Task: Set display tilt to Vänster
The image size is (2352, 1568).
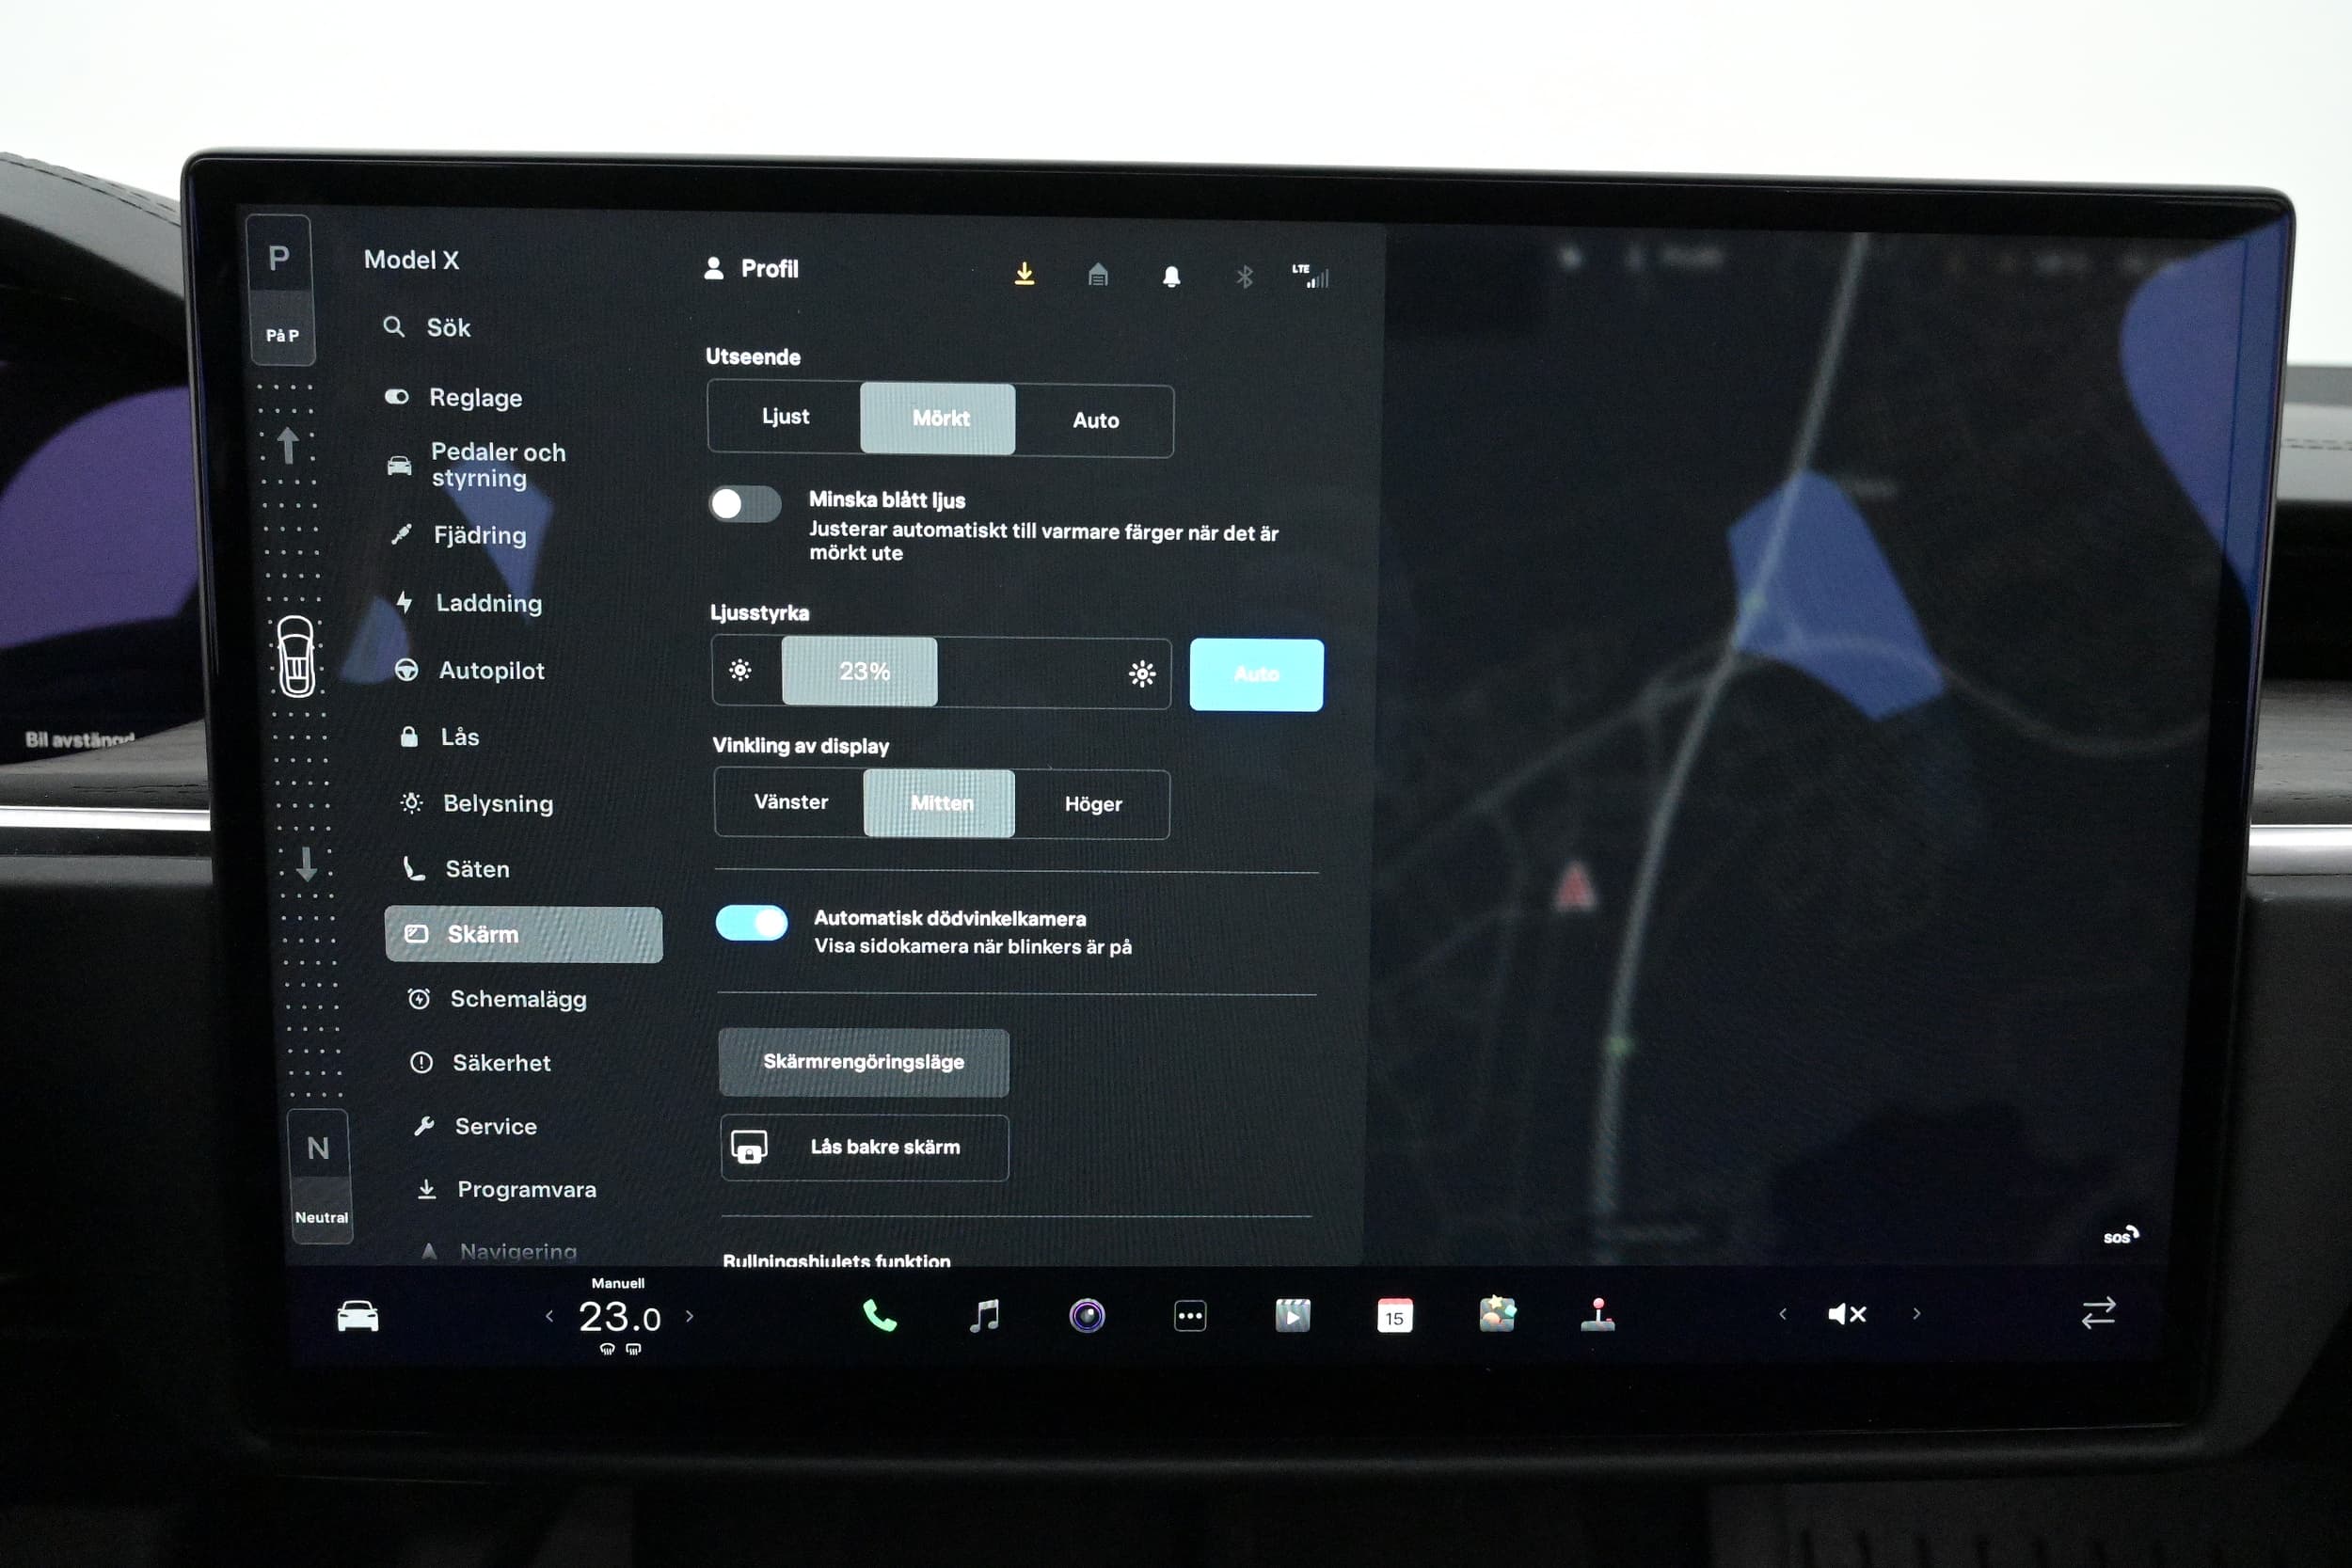Action: (790, 802)
